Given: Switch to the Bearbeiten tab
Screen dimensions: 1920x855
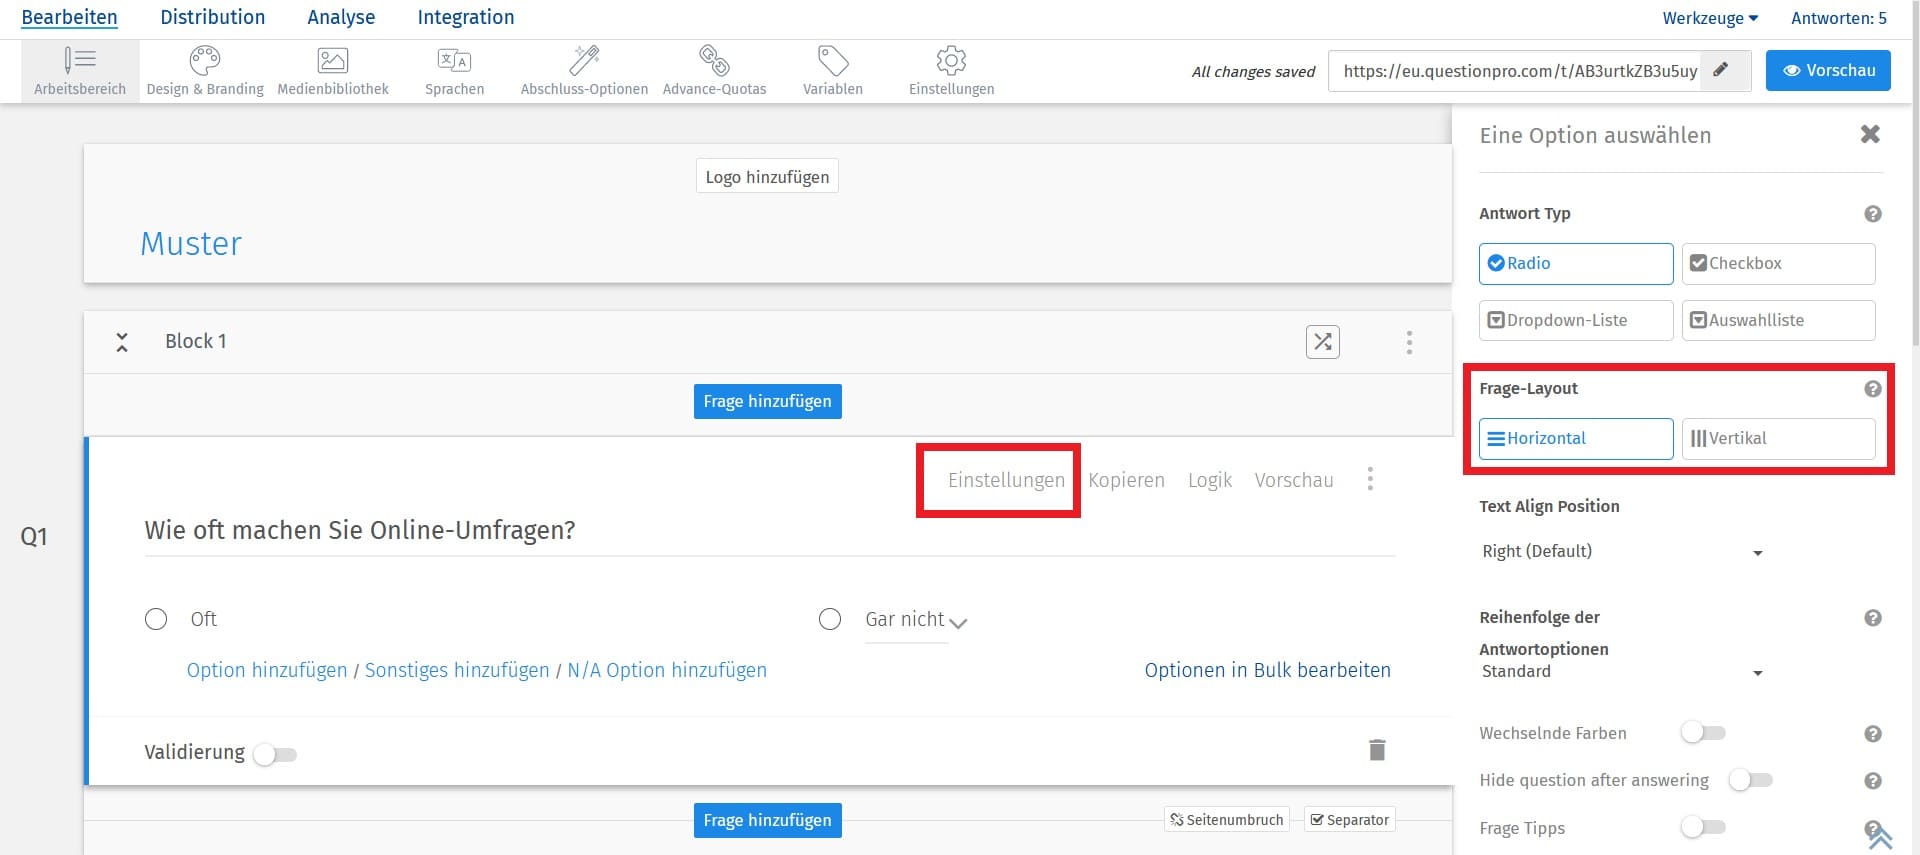Looking at the screenshot, I should 69,17.
